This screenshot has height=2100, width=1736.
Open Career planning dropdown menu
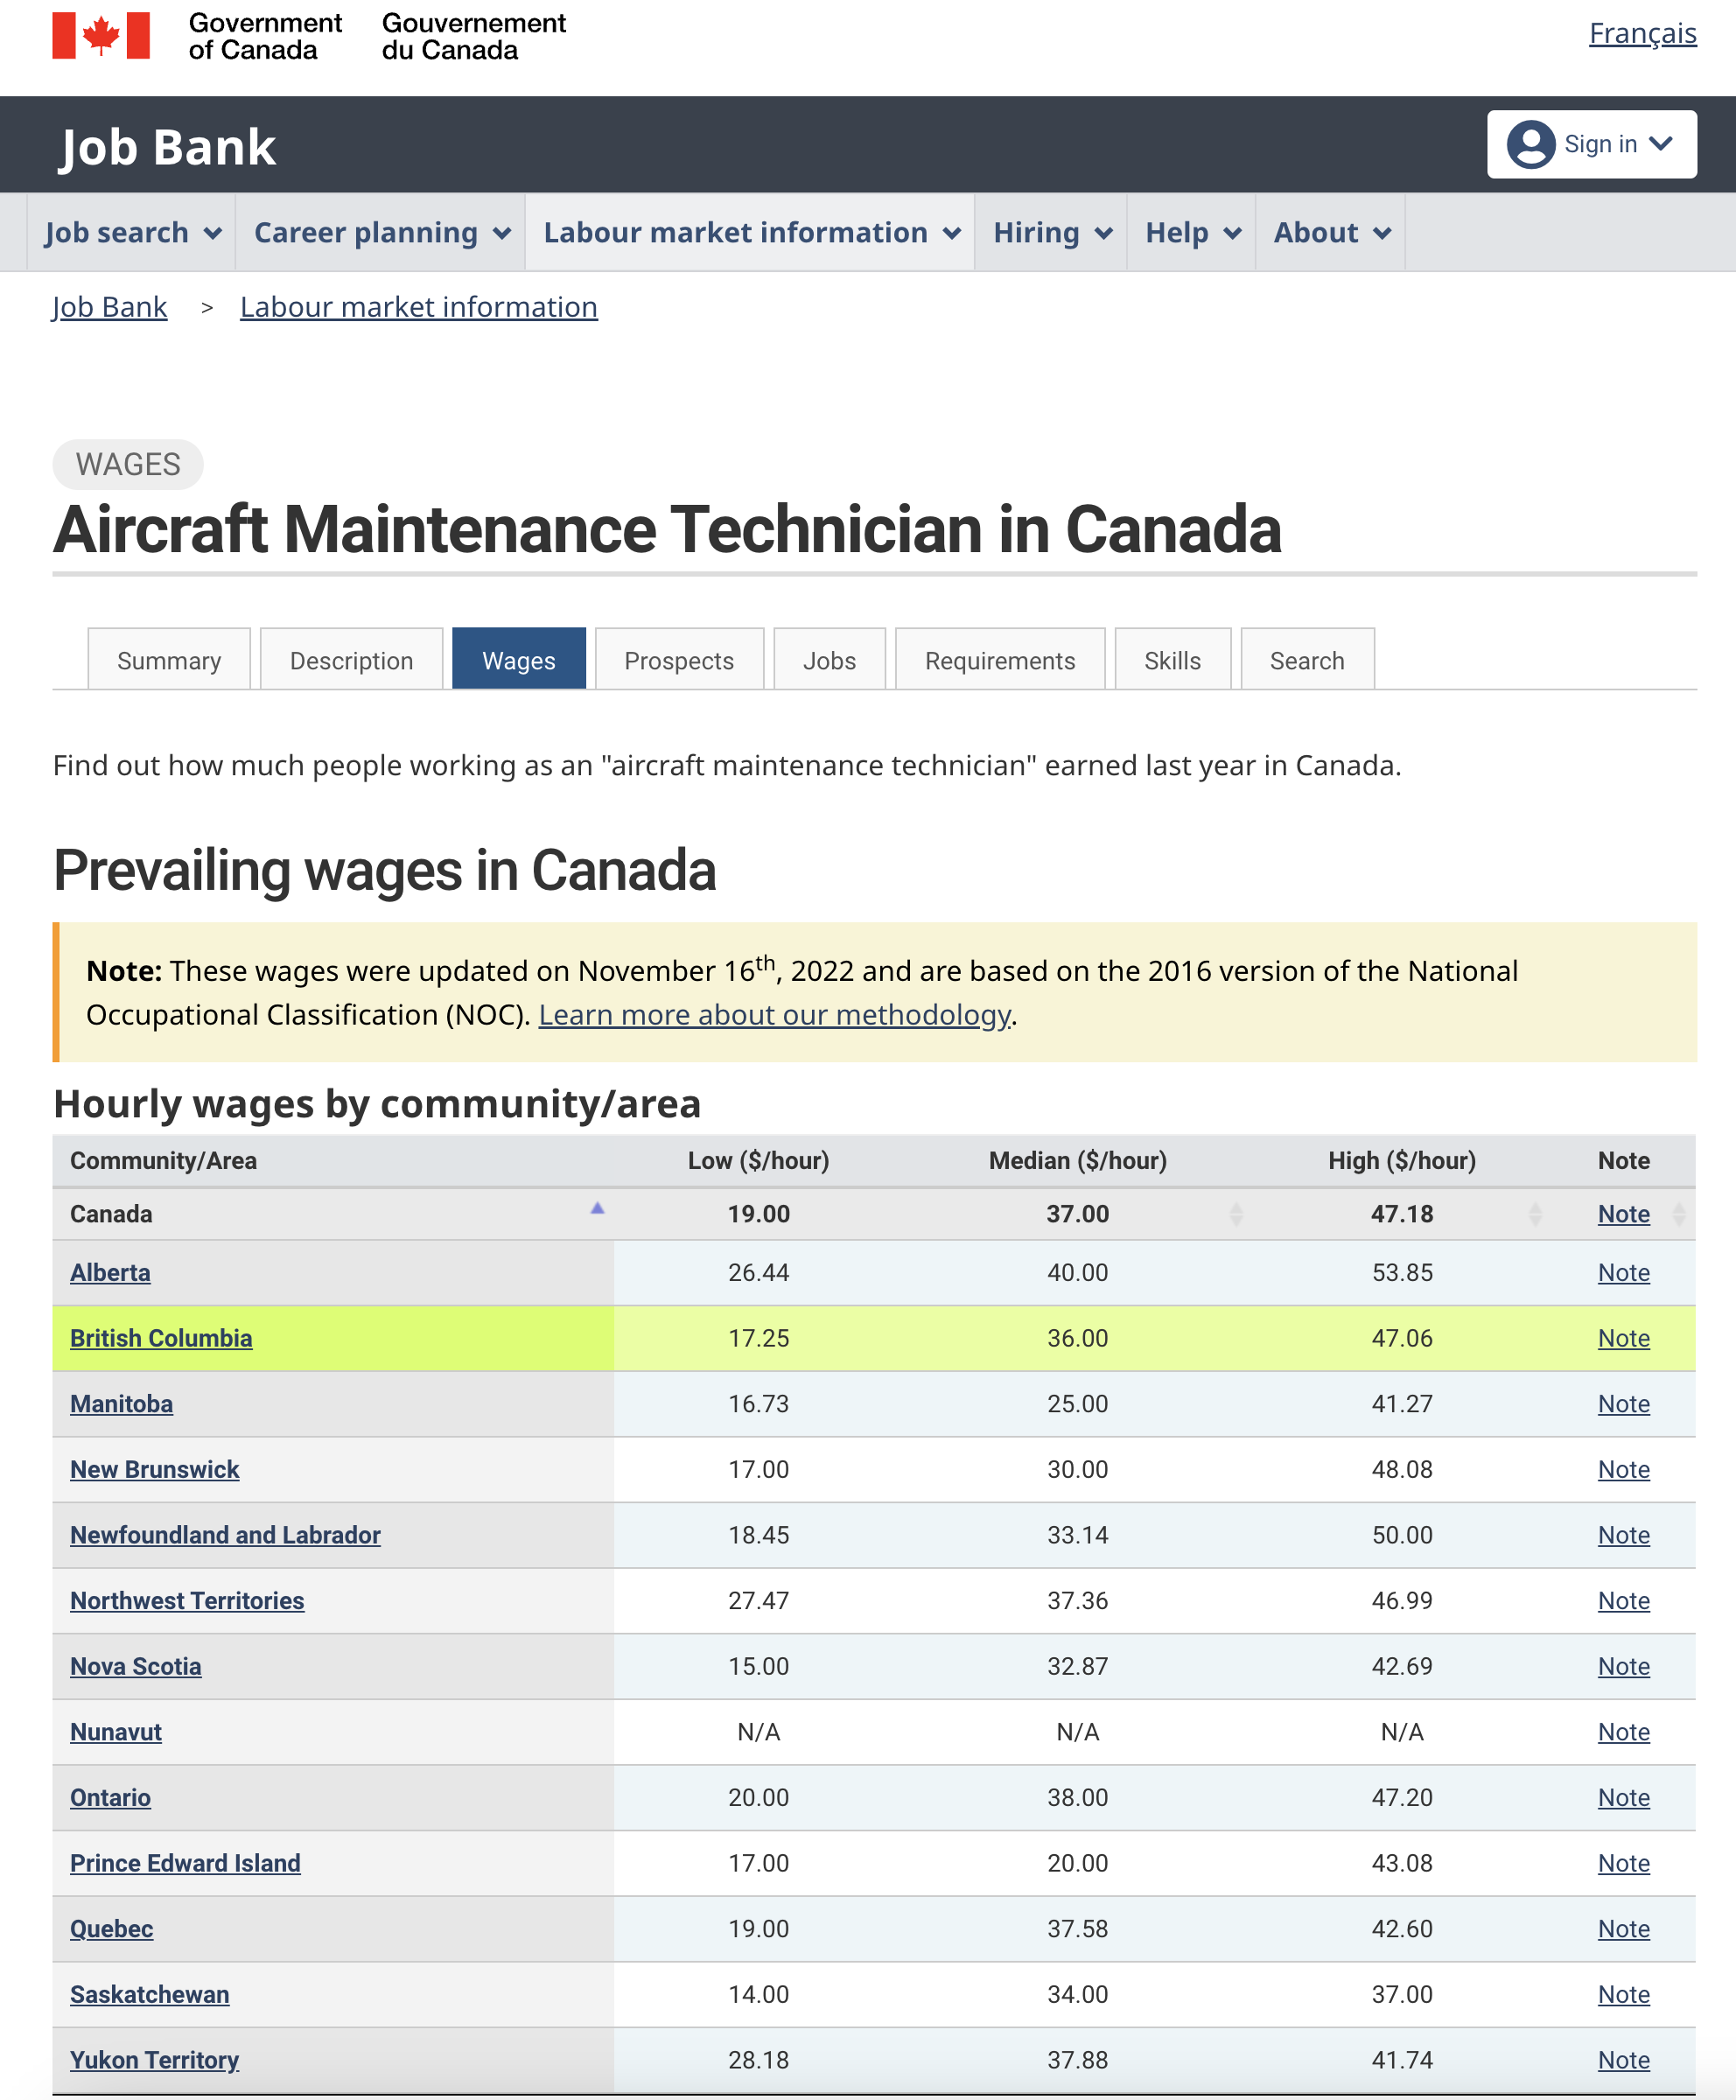[381, 233]
